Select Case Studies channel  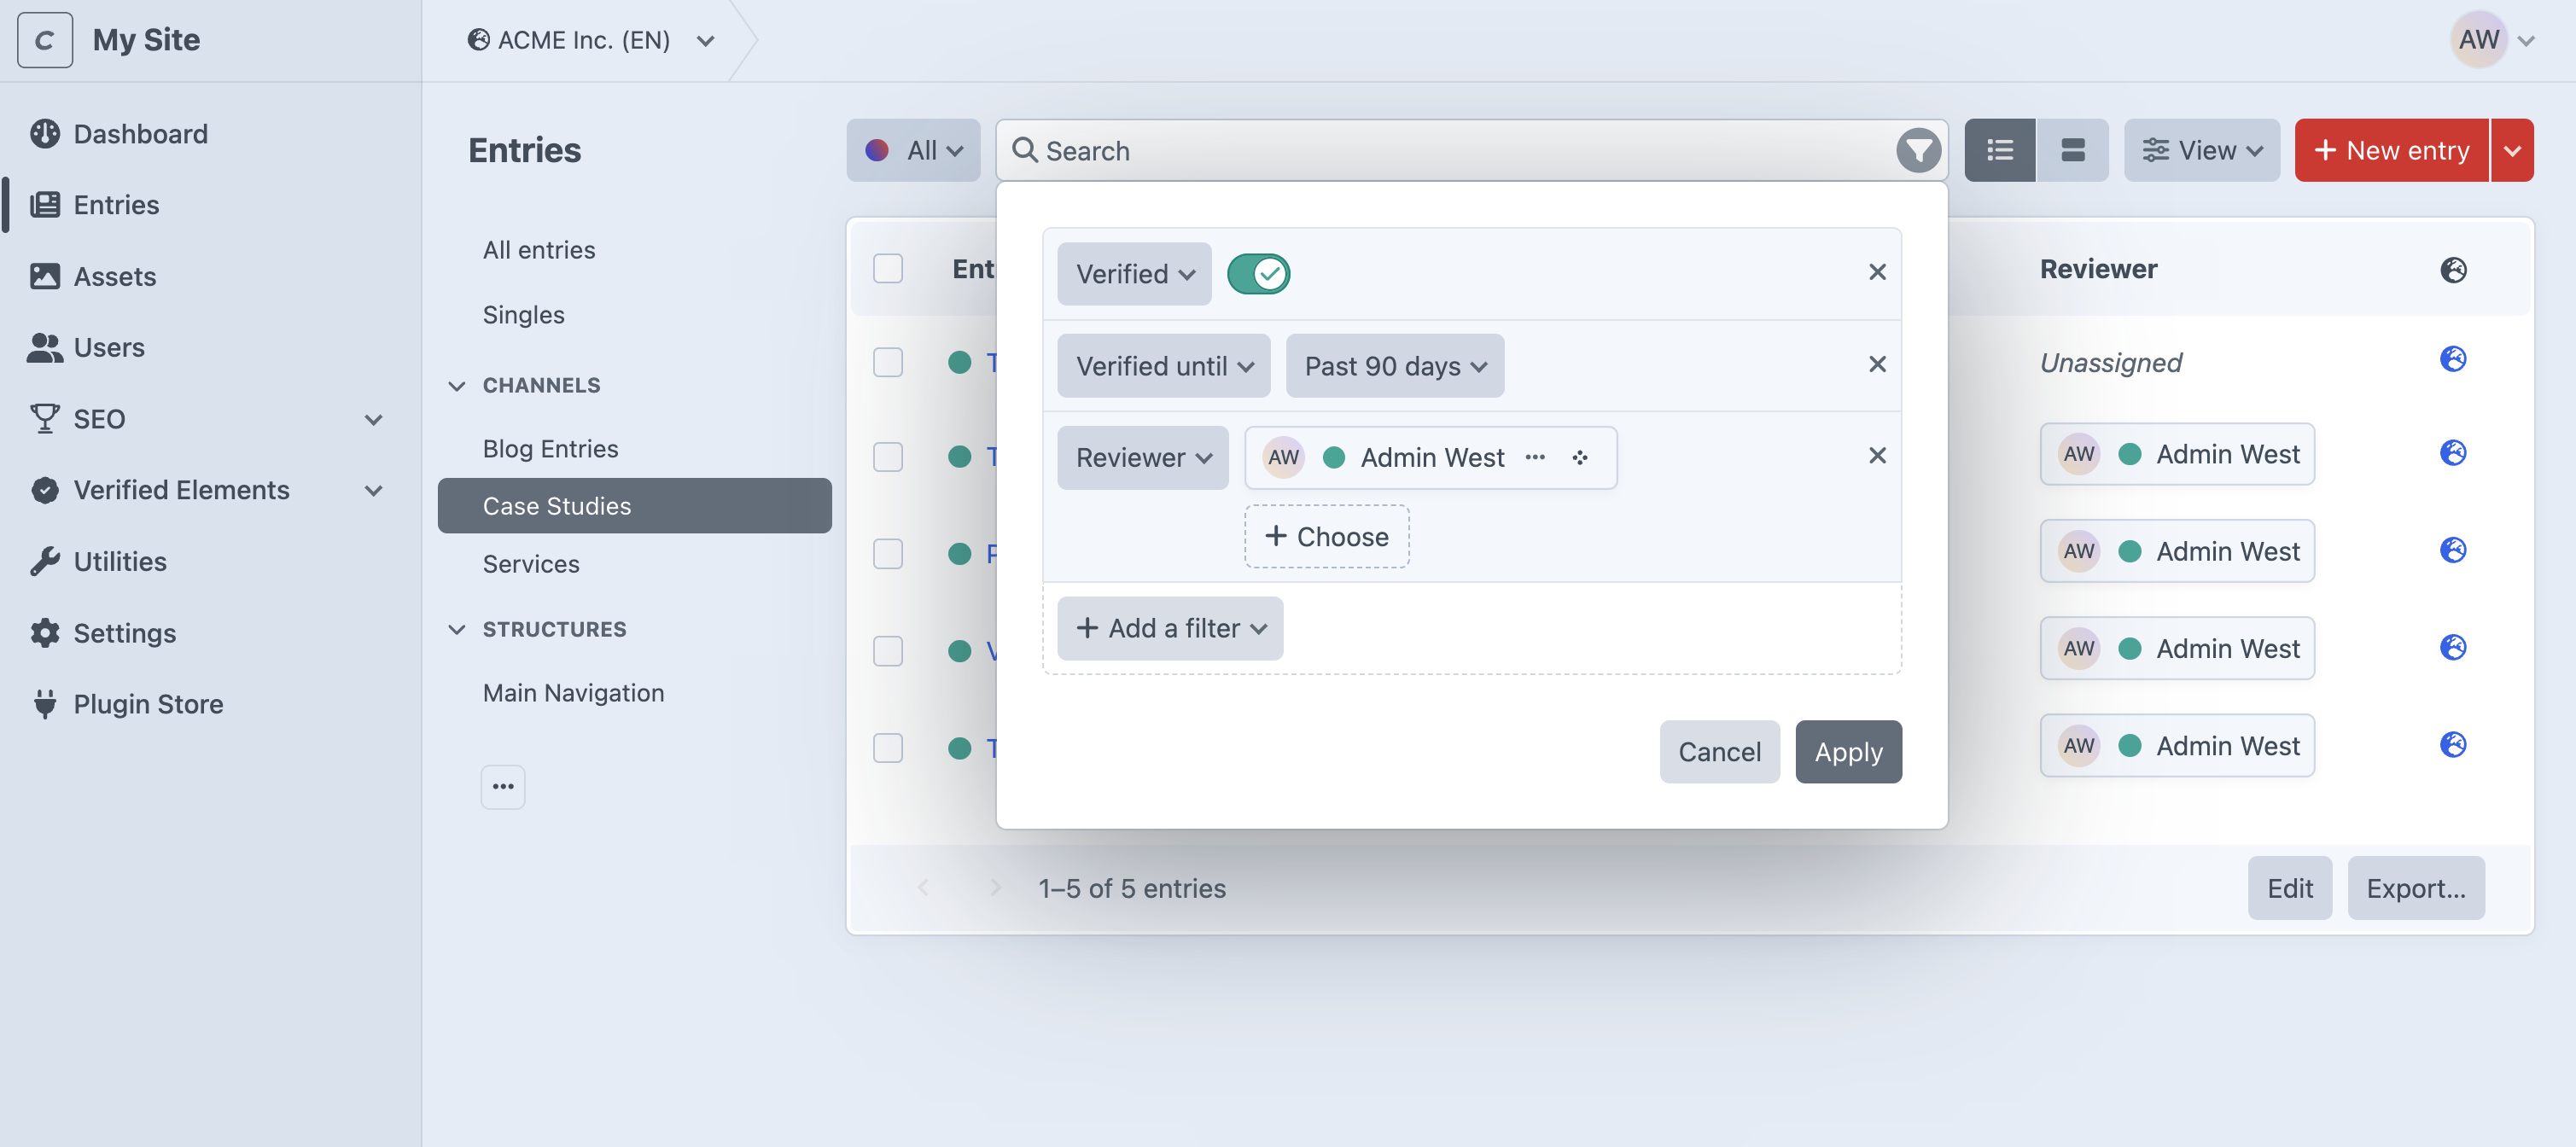[635, 505]
